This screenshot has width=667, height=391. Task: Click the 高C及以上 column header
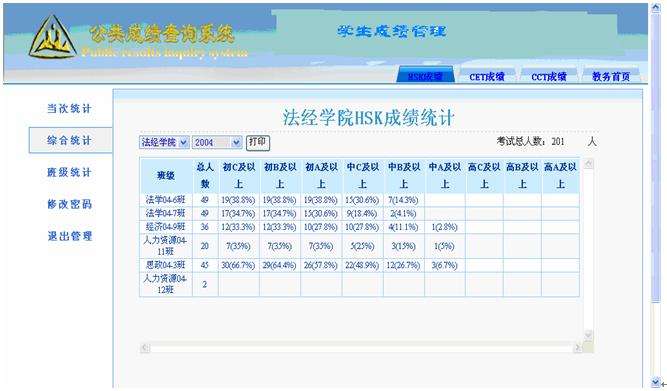(484, 176)
